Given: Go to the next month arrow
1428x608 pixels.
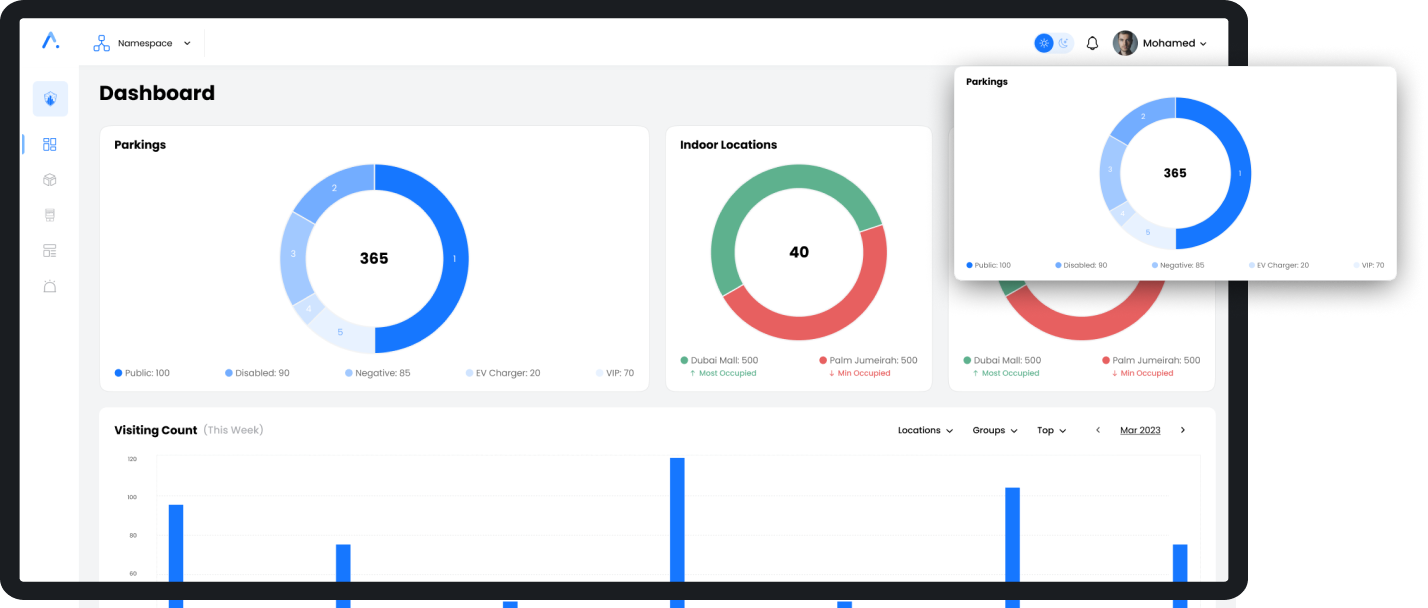Looking at the screenshot, I should [1183, 430].
